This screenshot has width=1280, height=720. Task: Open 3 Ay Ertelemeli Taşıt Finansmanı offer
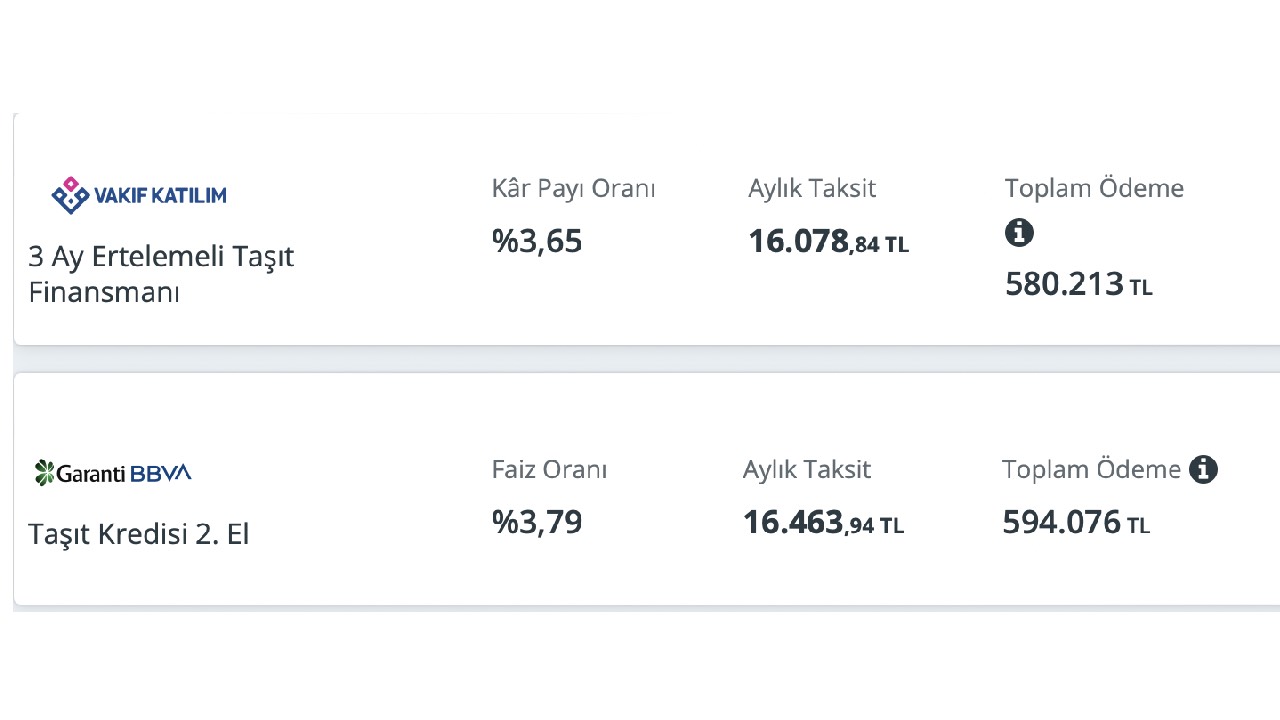(161, 274)
